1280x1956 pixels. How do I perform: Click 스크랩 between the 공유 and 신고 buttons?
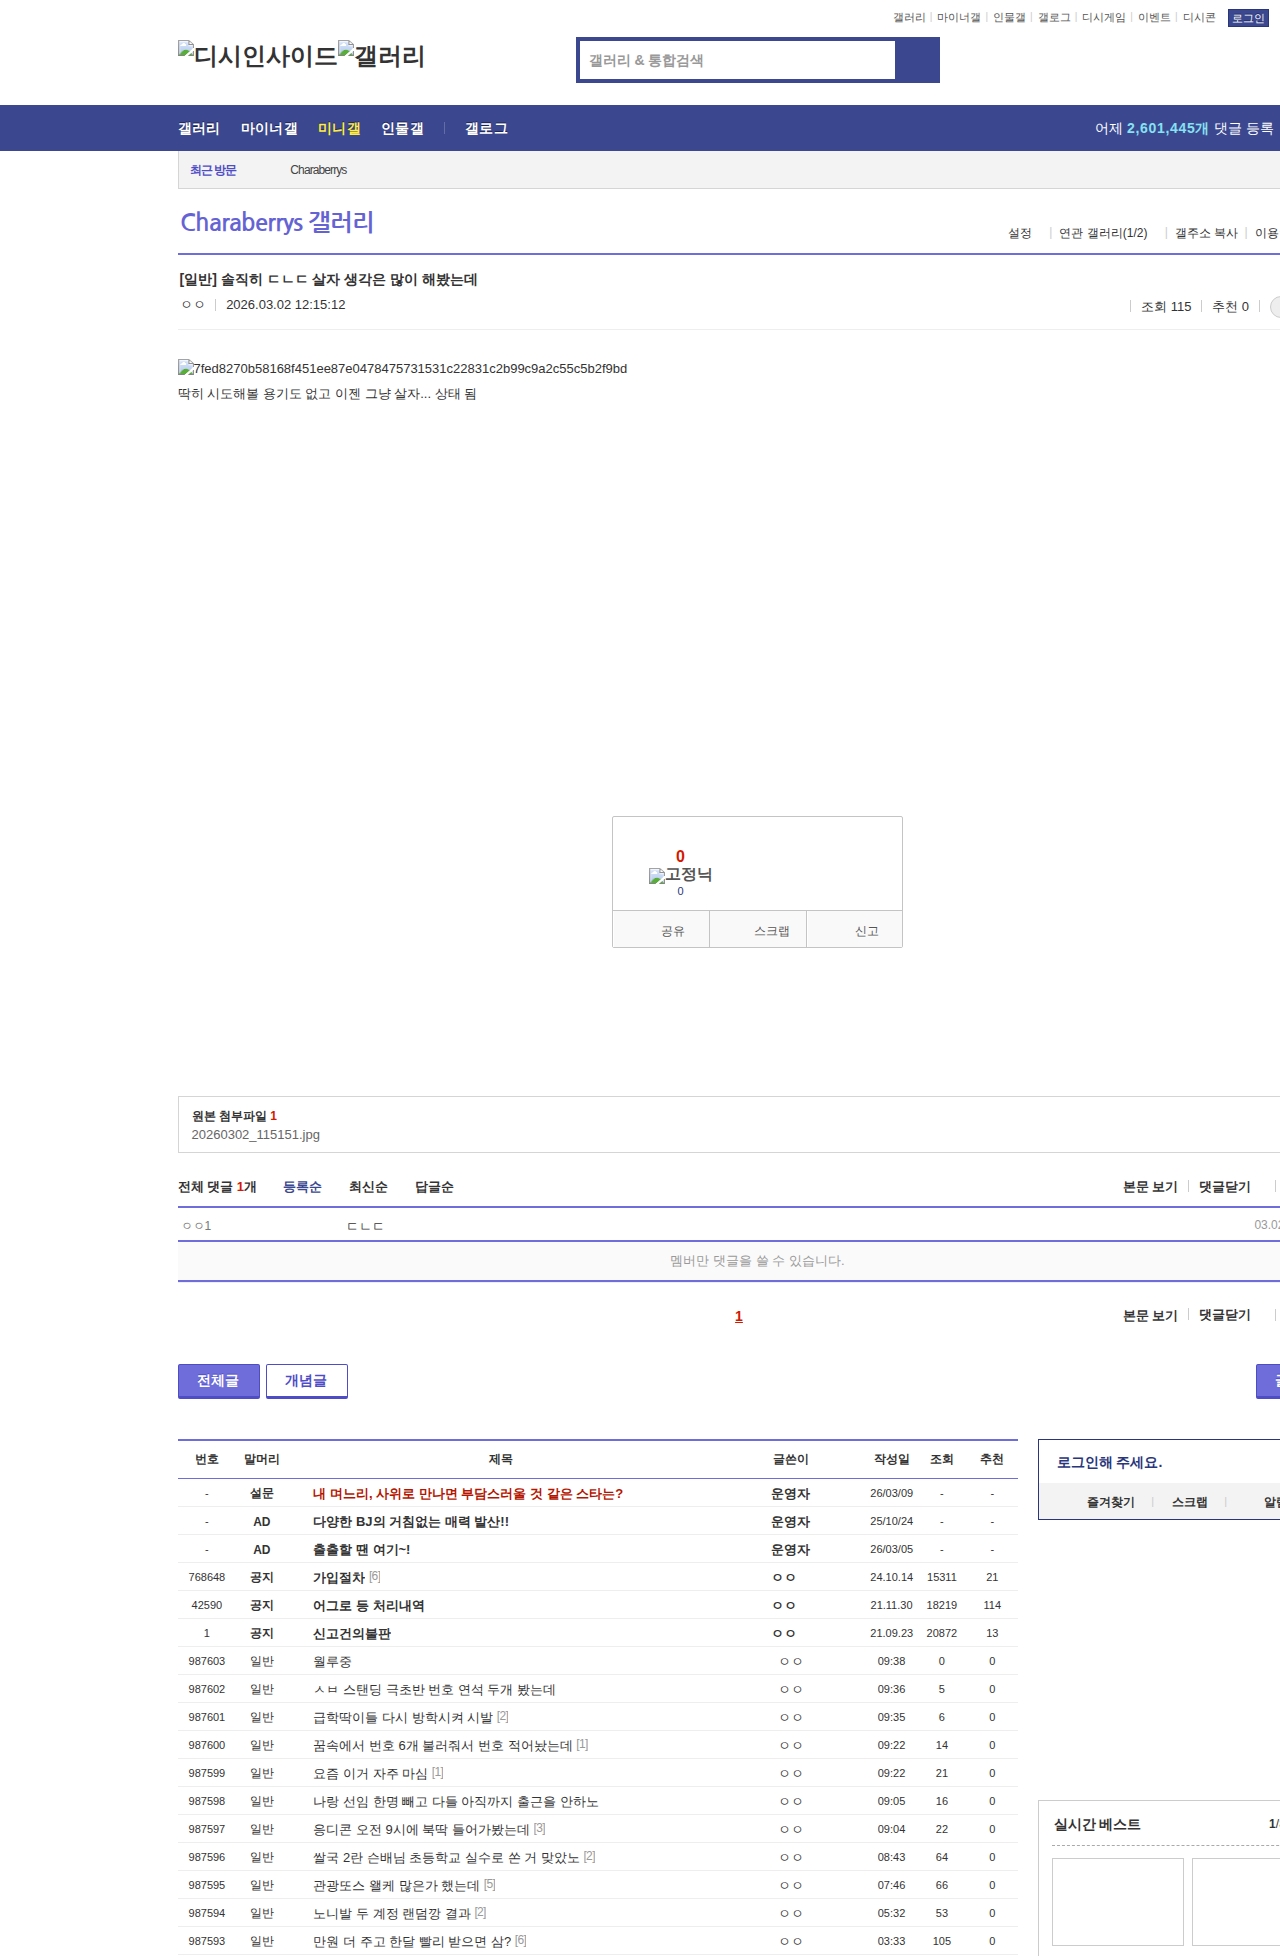click(771, 931)
